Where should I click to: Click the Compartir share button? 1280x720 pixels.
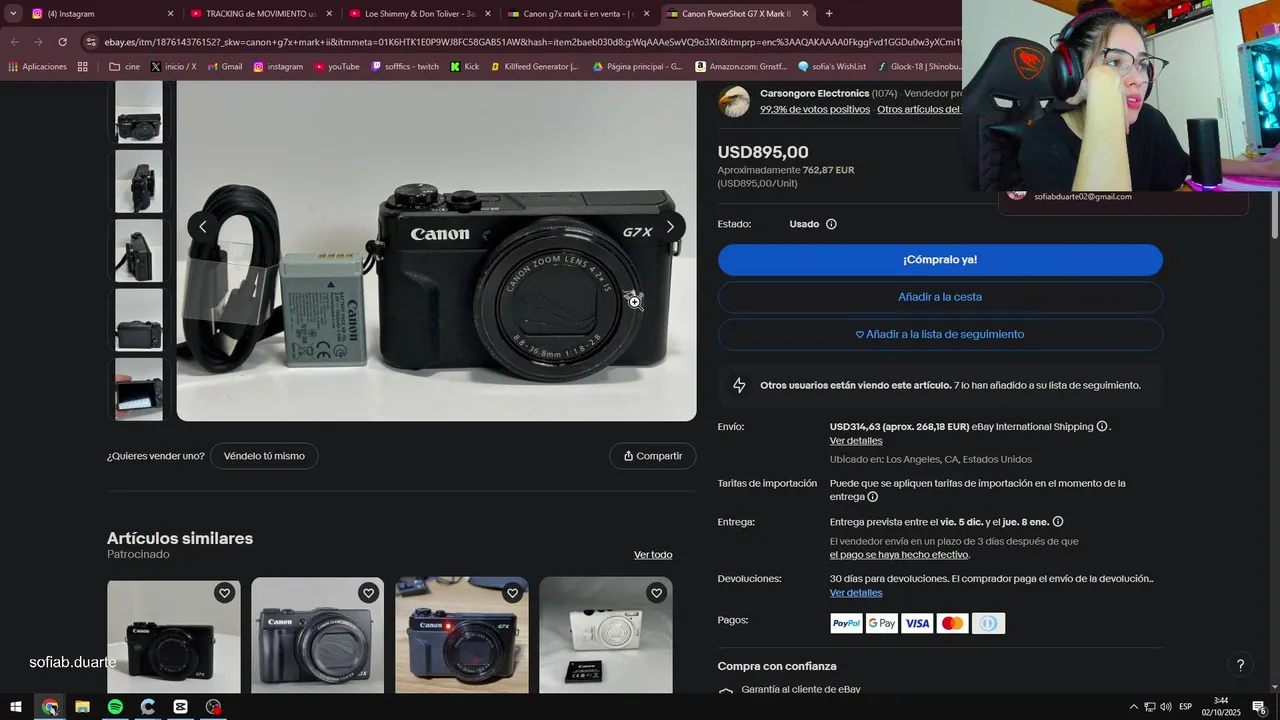coord(653,456)
